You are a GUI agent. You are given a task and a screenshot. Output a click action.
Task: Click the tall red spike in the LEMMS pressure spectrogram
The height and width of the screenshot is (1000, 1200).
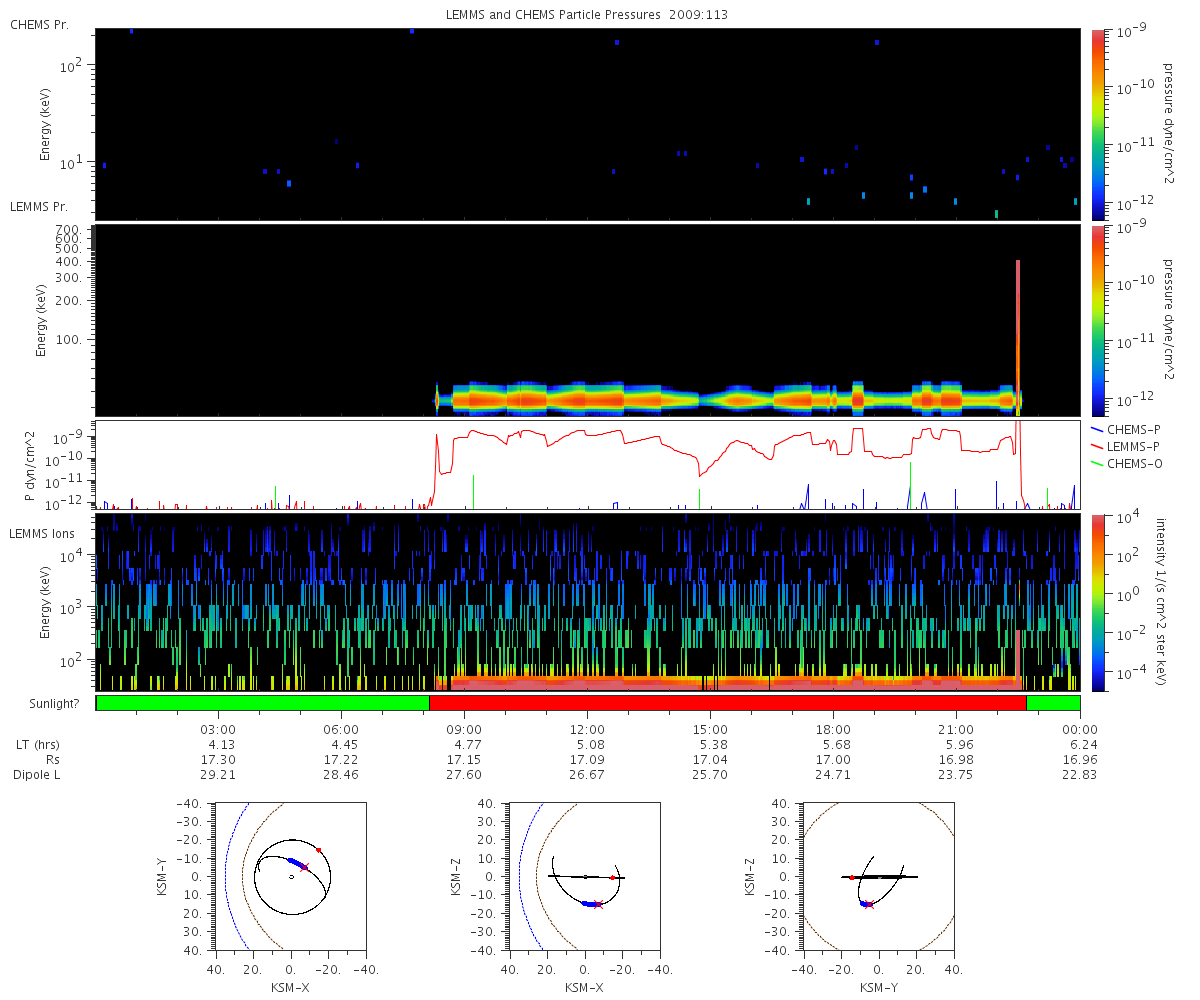point(1018,335)
